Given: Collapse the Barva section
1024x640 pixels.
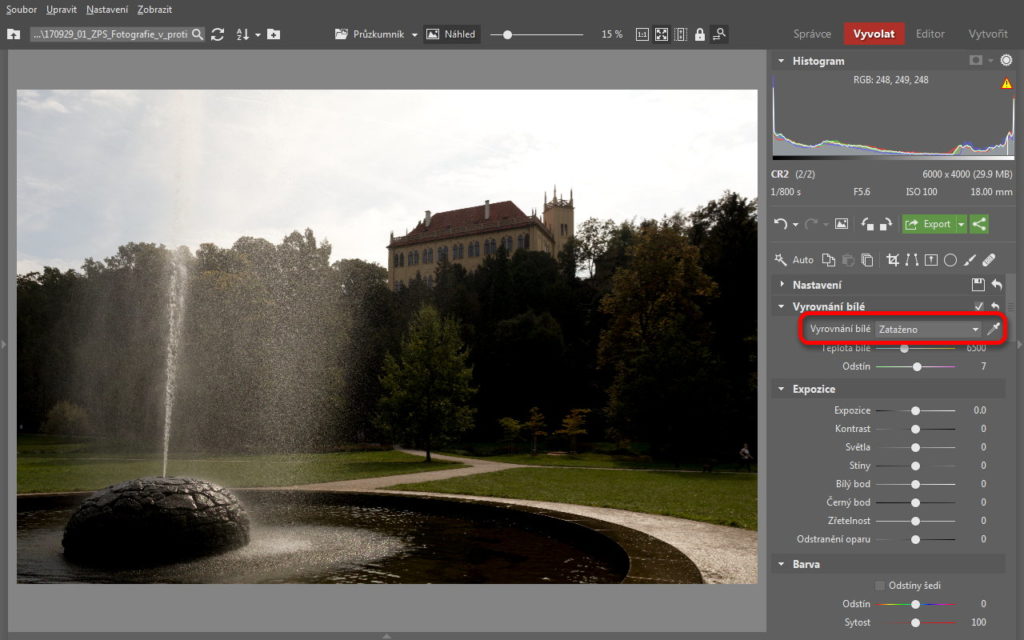Looking at the screenshot, I should pyautogui.click(x=780, y=564).
